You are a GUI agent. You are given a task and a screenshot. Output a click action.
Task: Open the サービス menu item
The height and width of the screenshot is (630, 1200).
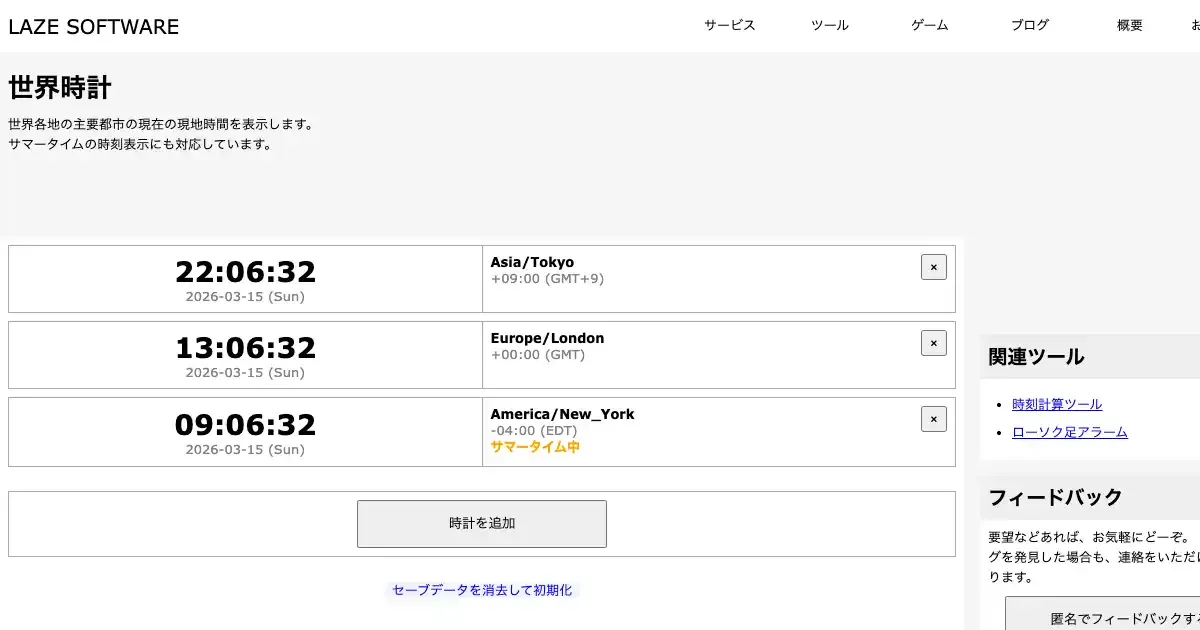tap(729, 26)
